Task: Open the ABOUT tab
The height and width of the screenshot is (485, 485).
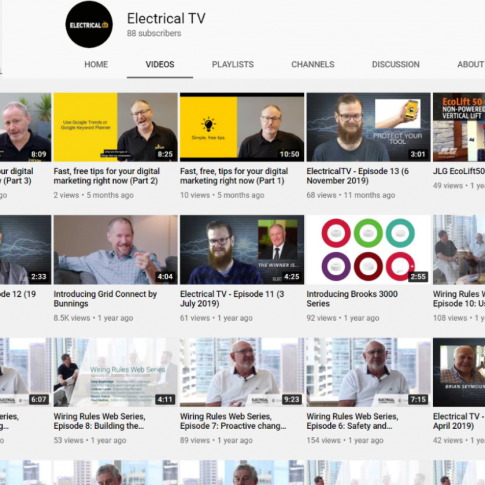Action: tap(471, 64)
